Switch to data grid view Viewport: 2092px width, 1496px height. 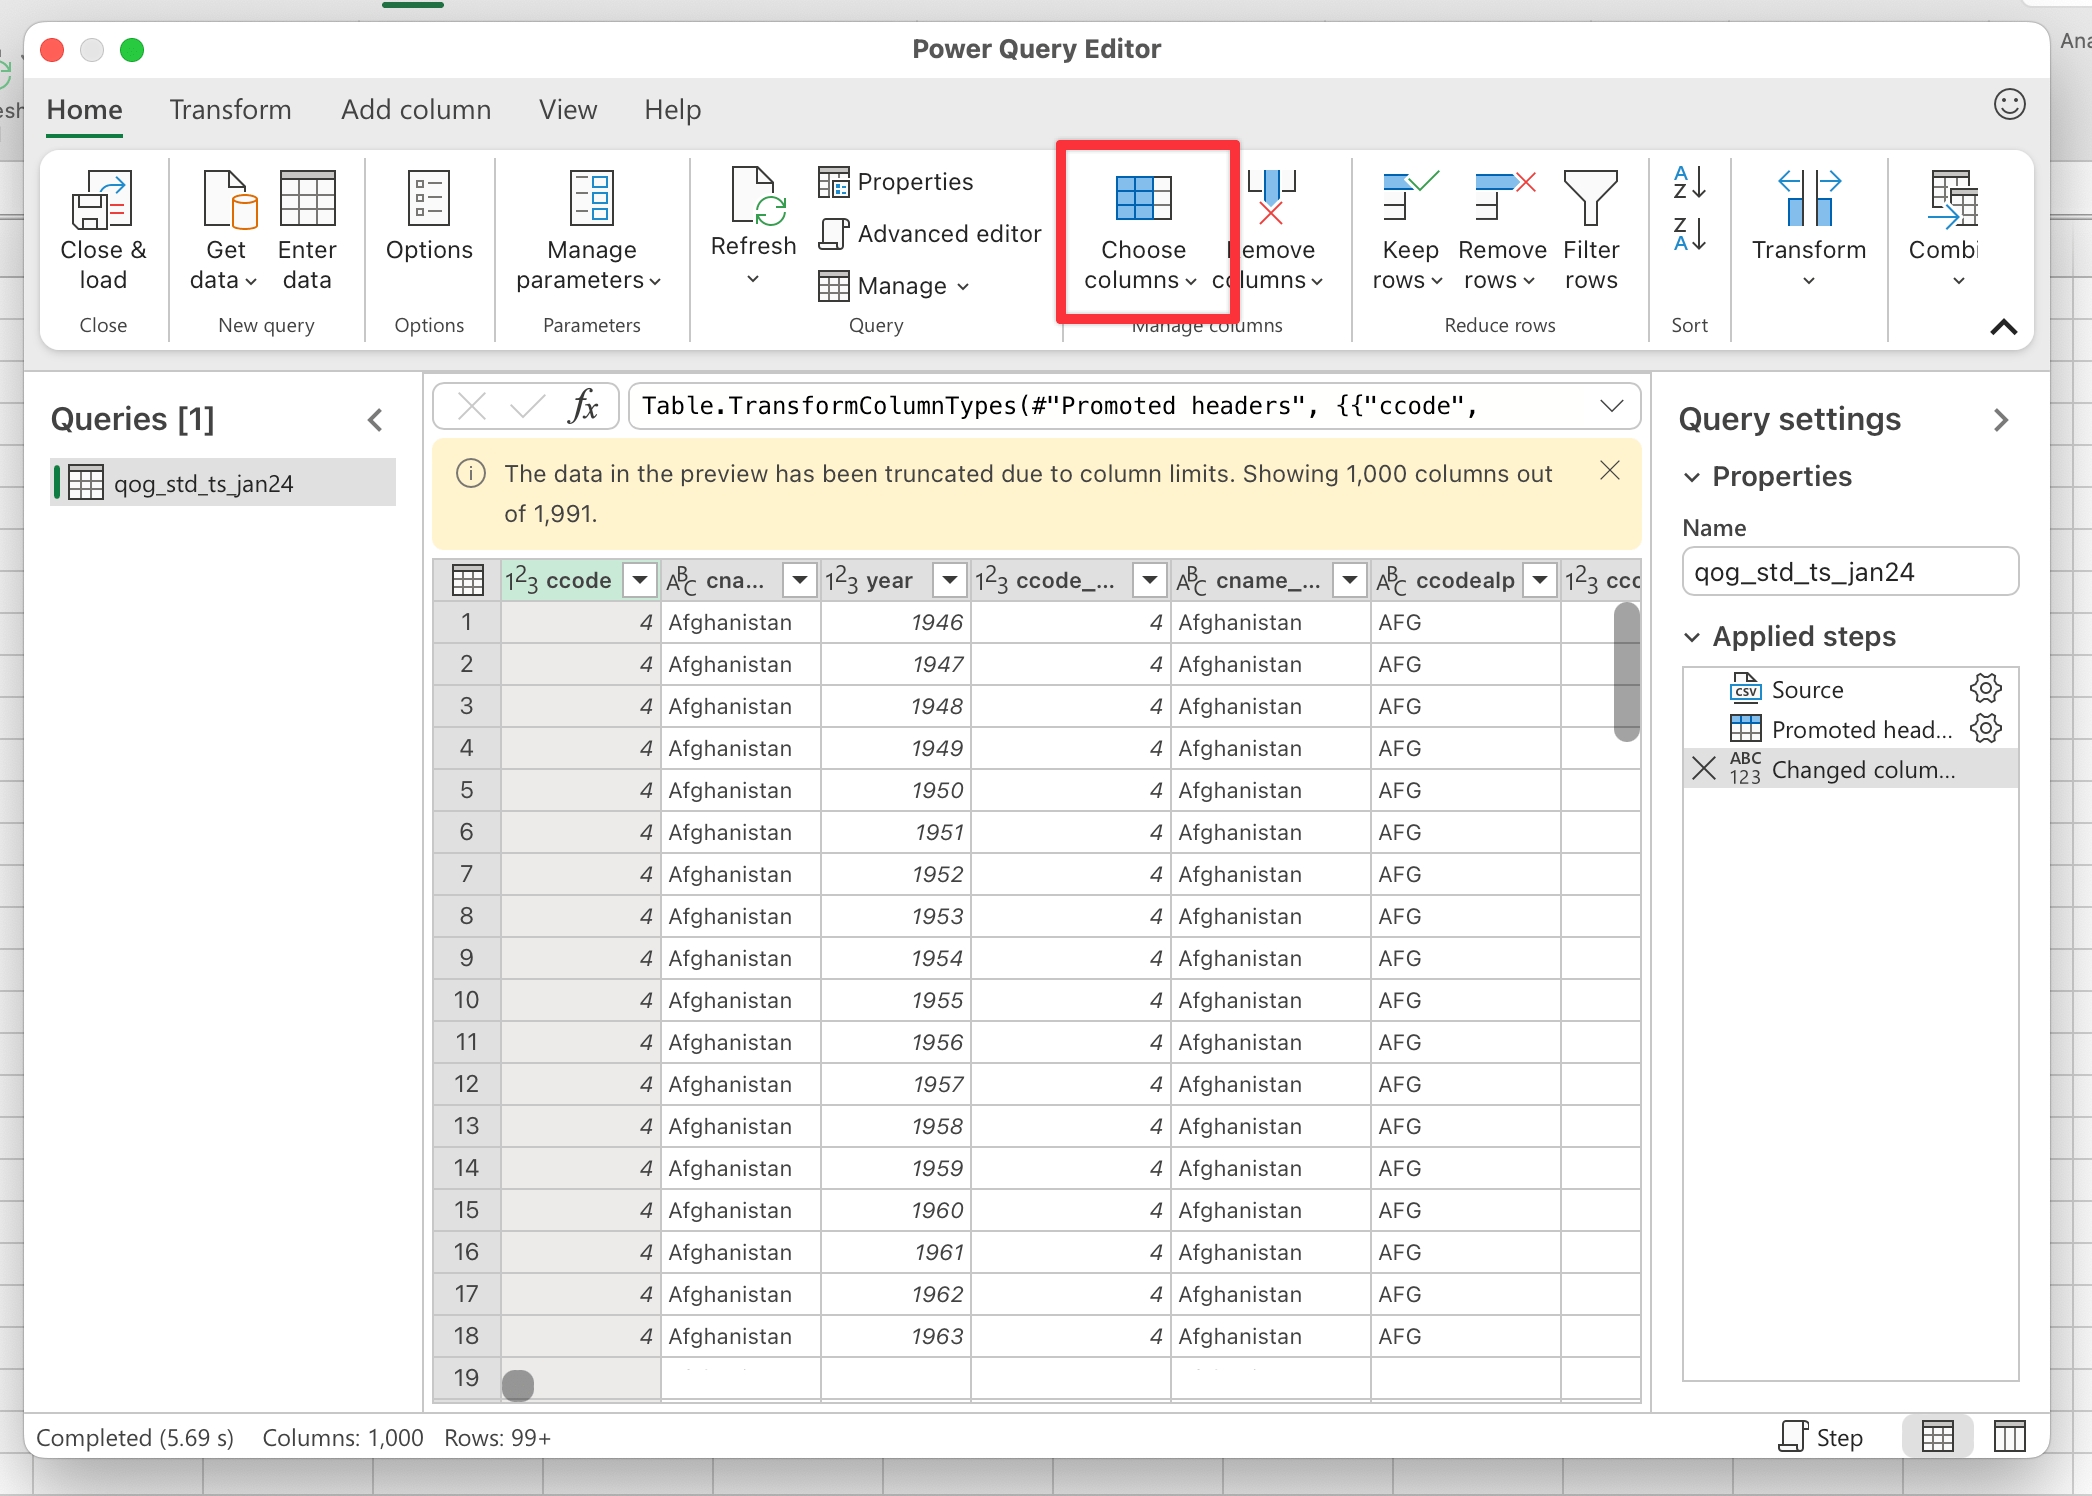[x=1937, y=1437]
